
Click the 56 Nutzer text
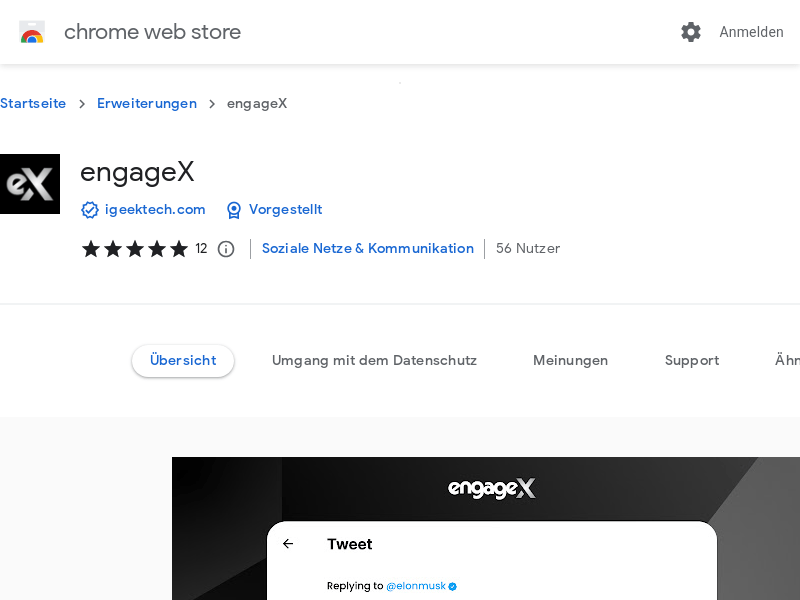[528, 248]
